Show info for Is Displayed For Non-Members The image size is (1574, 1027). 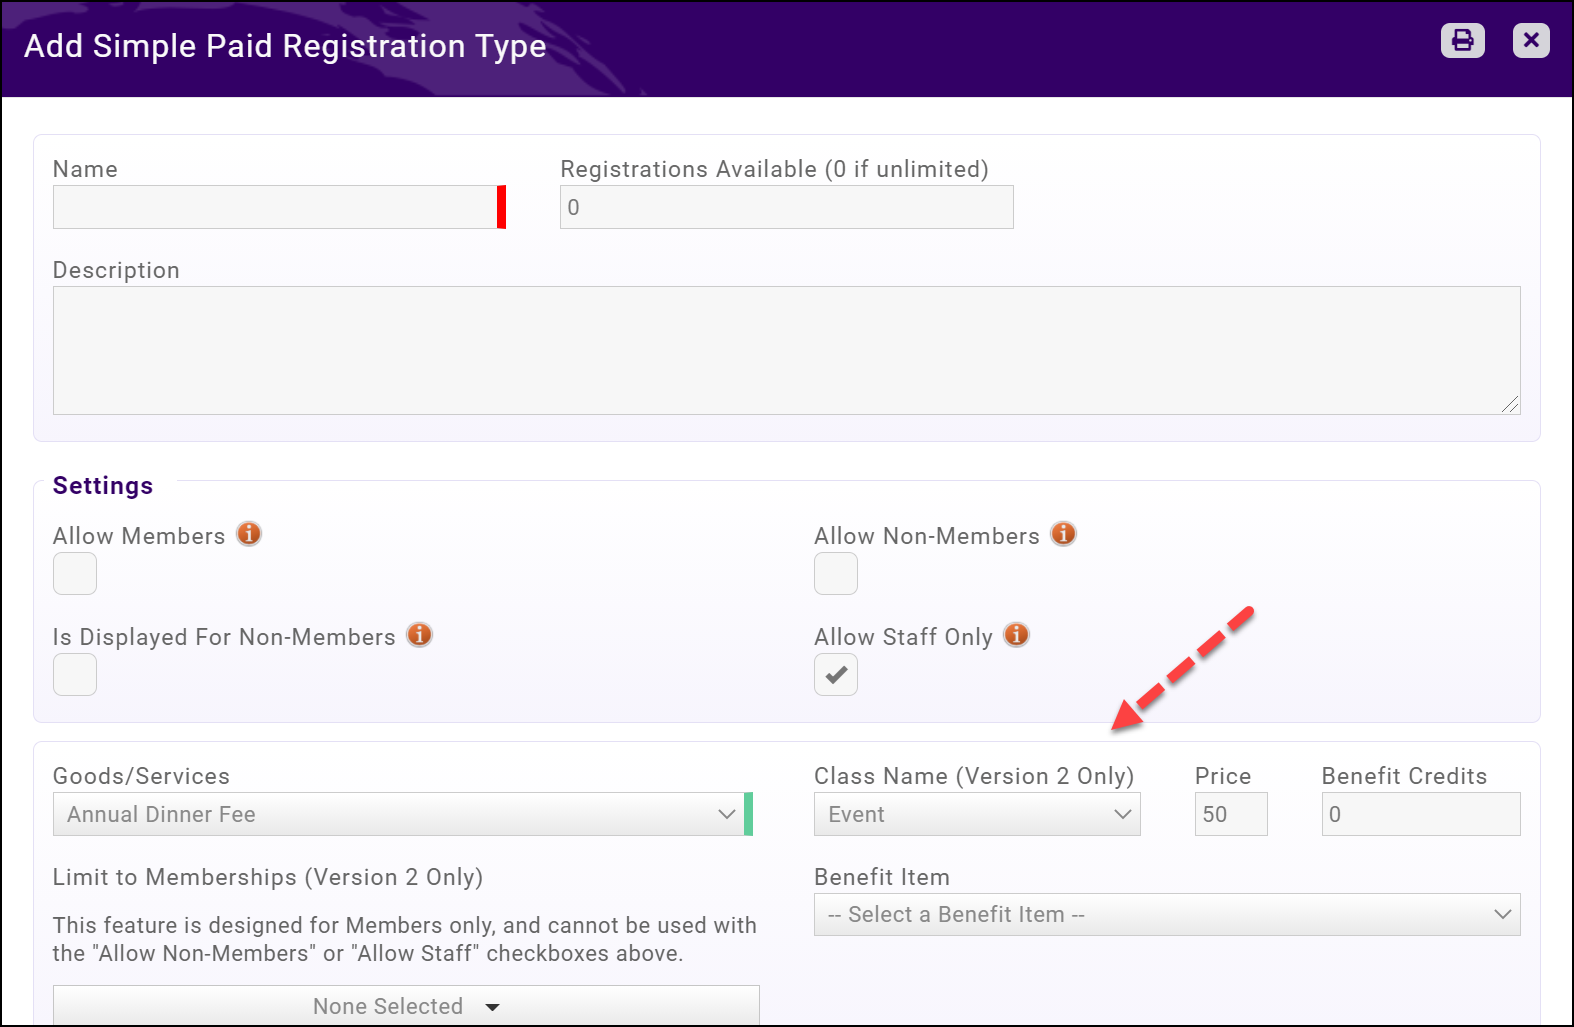[420, 635]
